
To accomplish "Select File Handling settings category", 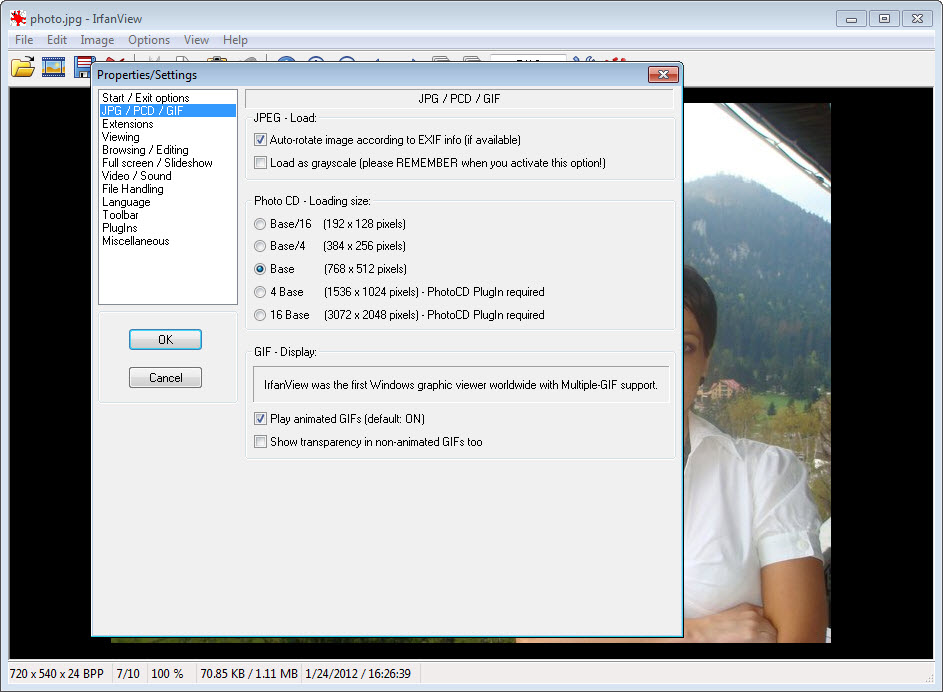I will 167,189.
